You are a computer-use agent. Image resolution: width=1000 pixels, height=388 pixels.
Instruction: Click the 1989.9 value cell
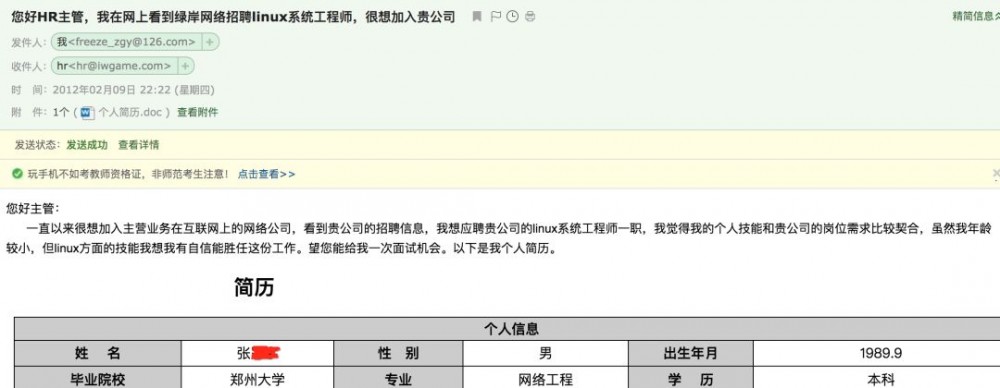pyautogui.click(x=880, y=354)
